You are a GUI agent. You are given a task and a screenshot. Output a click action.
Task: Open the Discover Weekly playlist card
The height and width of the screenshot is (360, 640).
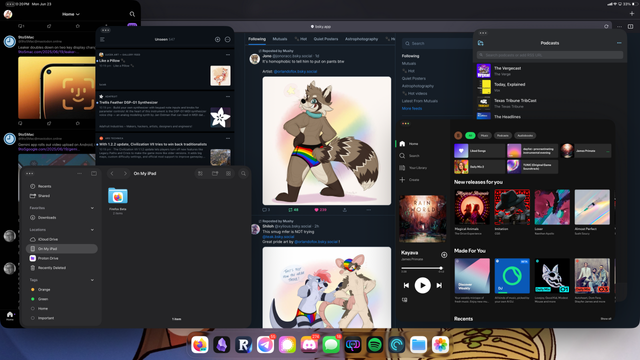472,281
